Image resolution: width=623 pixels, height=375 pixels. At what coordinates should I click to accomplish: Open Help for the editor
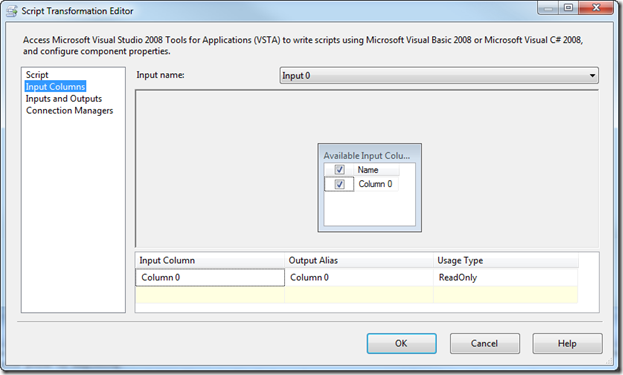point(567,343)
